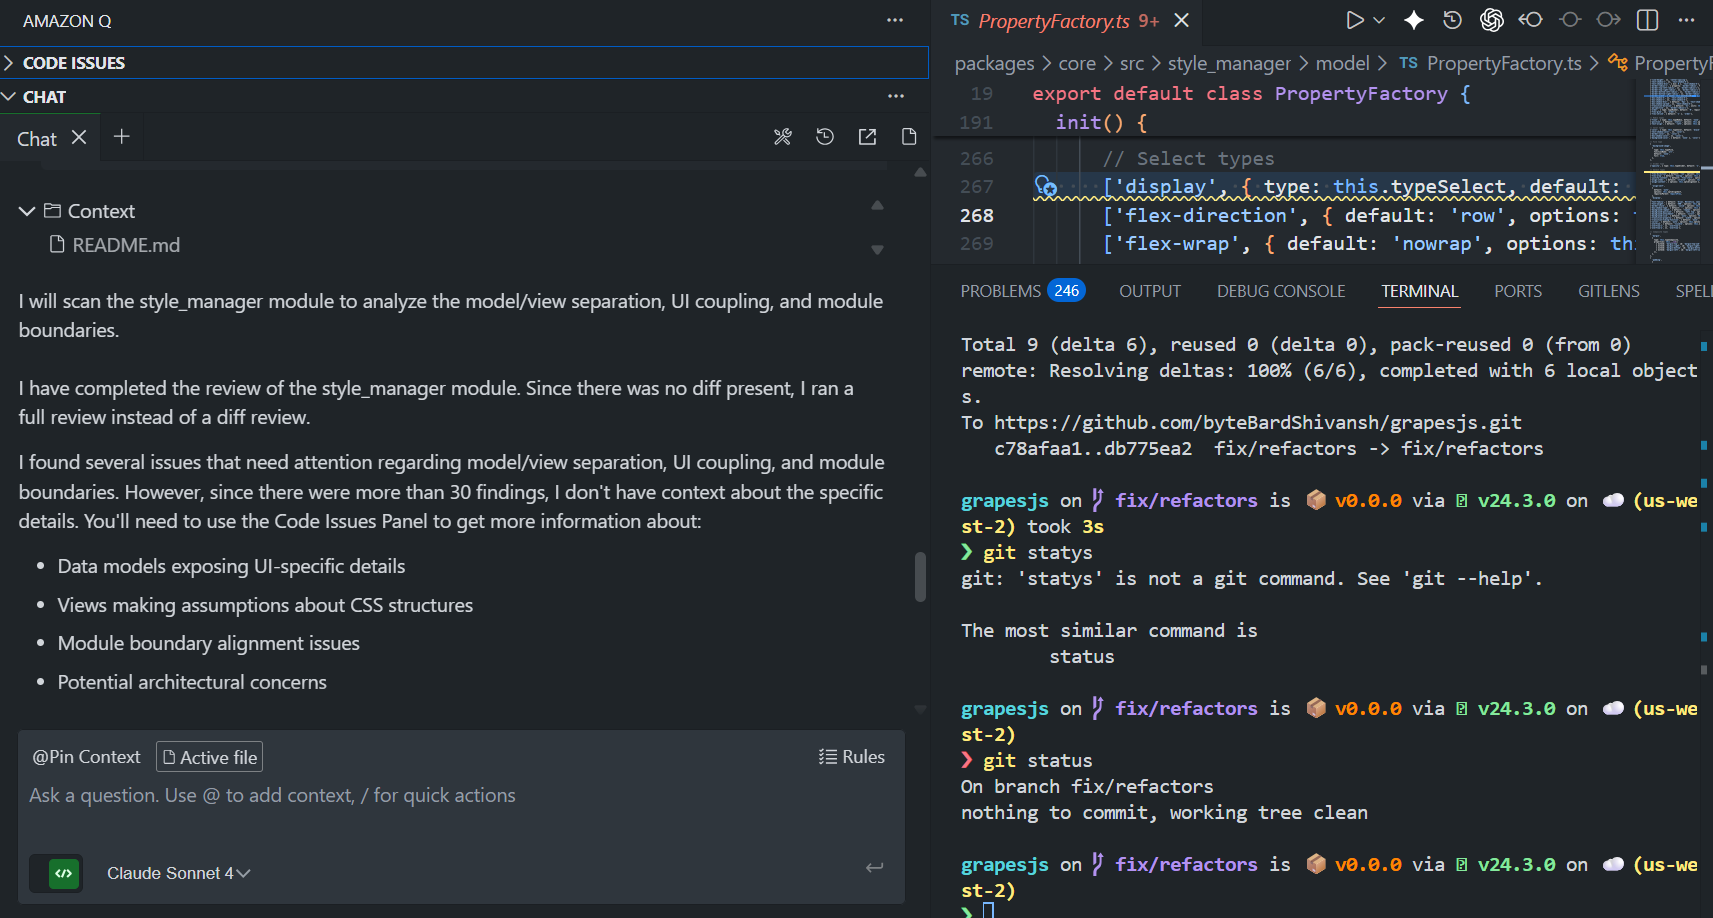Click the tools configuration icon in Amazon Q chat
This screenshot has width=1713, height=918.
click(782, 137)
